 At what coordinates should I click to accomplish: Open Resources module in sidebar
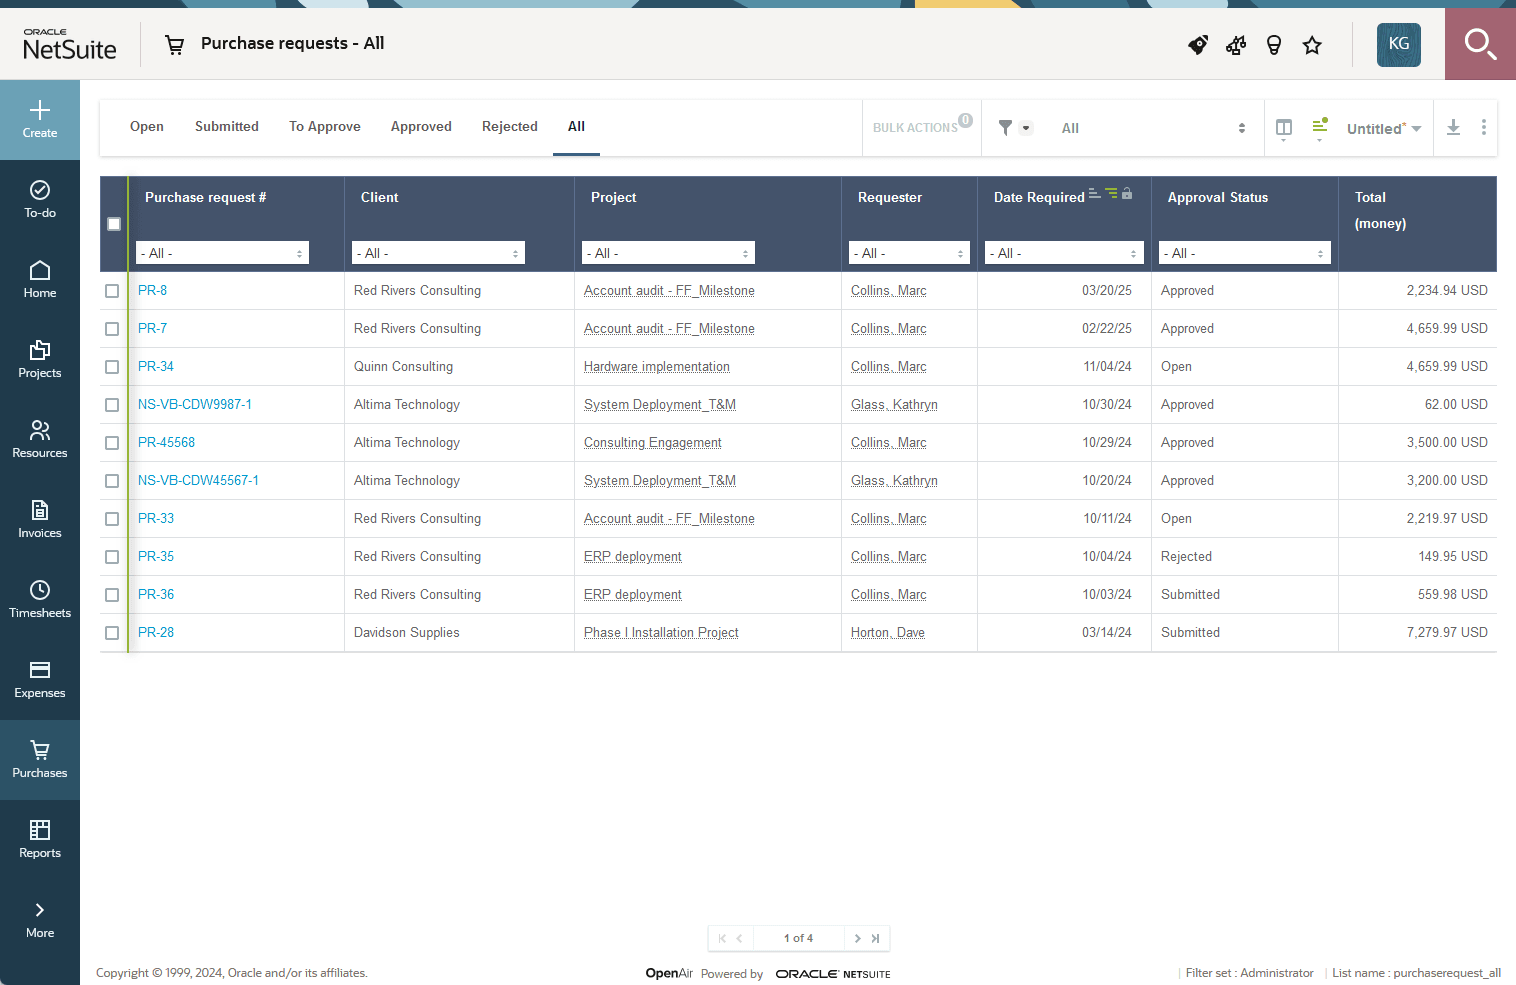coord(40,440)
